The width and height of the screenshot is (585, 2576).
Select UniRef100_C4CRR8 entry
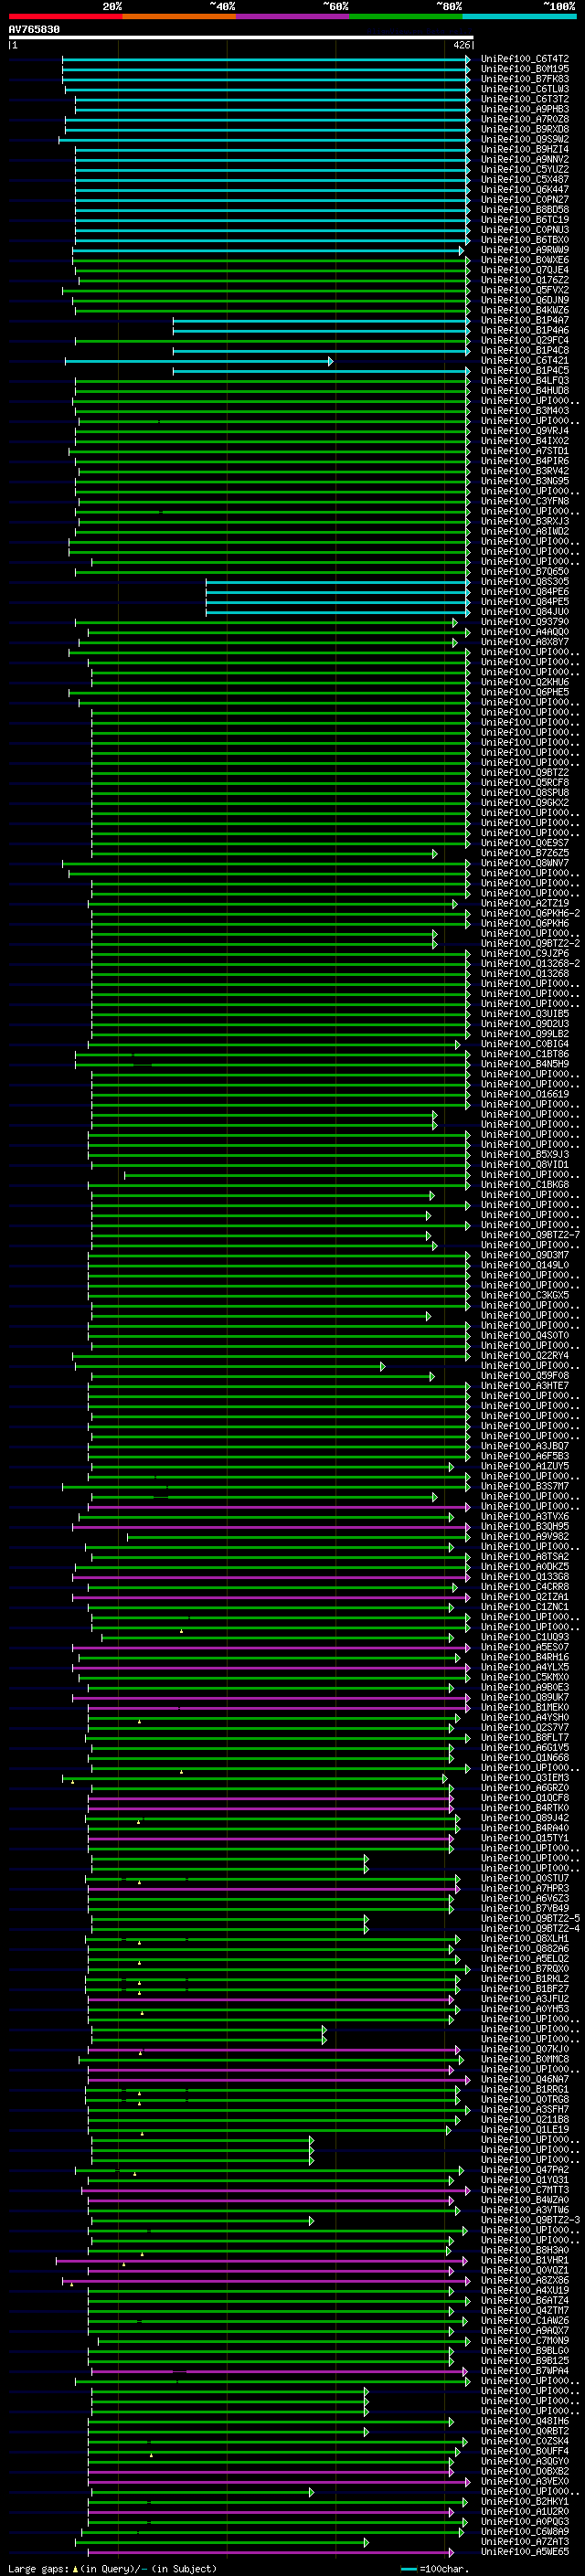click(x=525, y=1586)
